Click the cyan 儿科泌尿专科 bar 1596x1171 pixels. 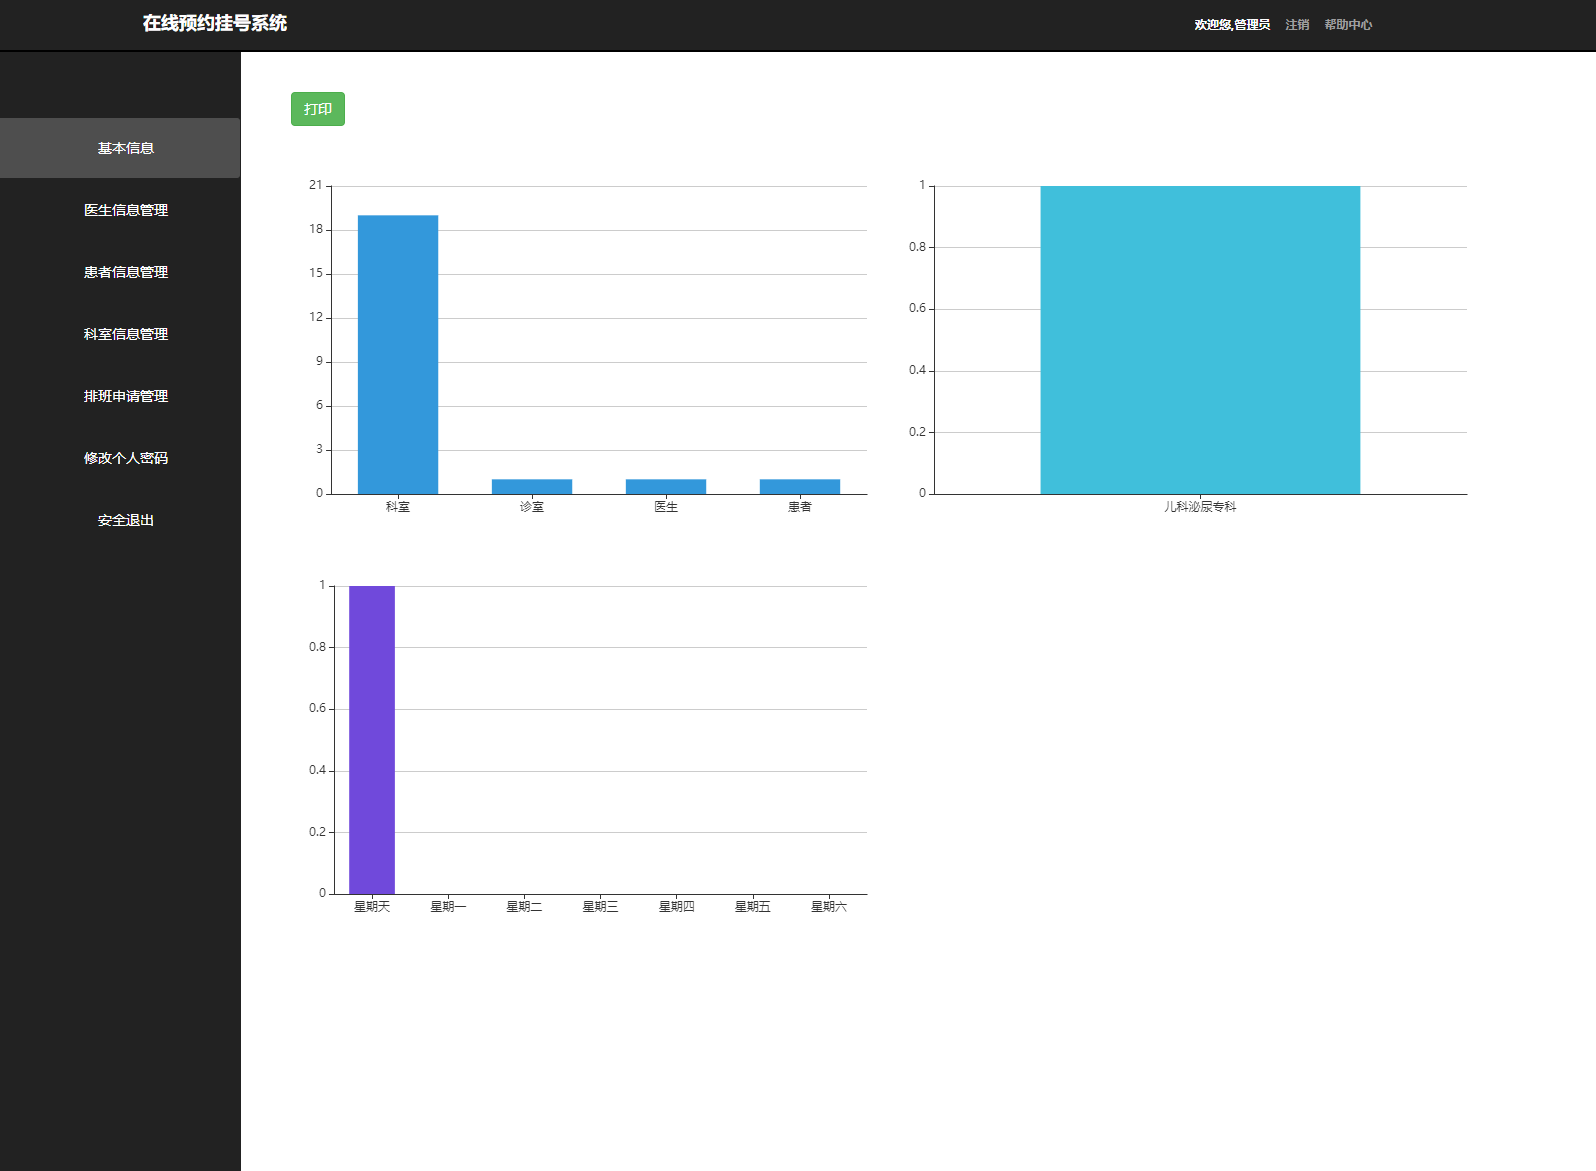(1199, 340)
